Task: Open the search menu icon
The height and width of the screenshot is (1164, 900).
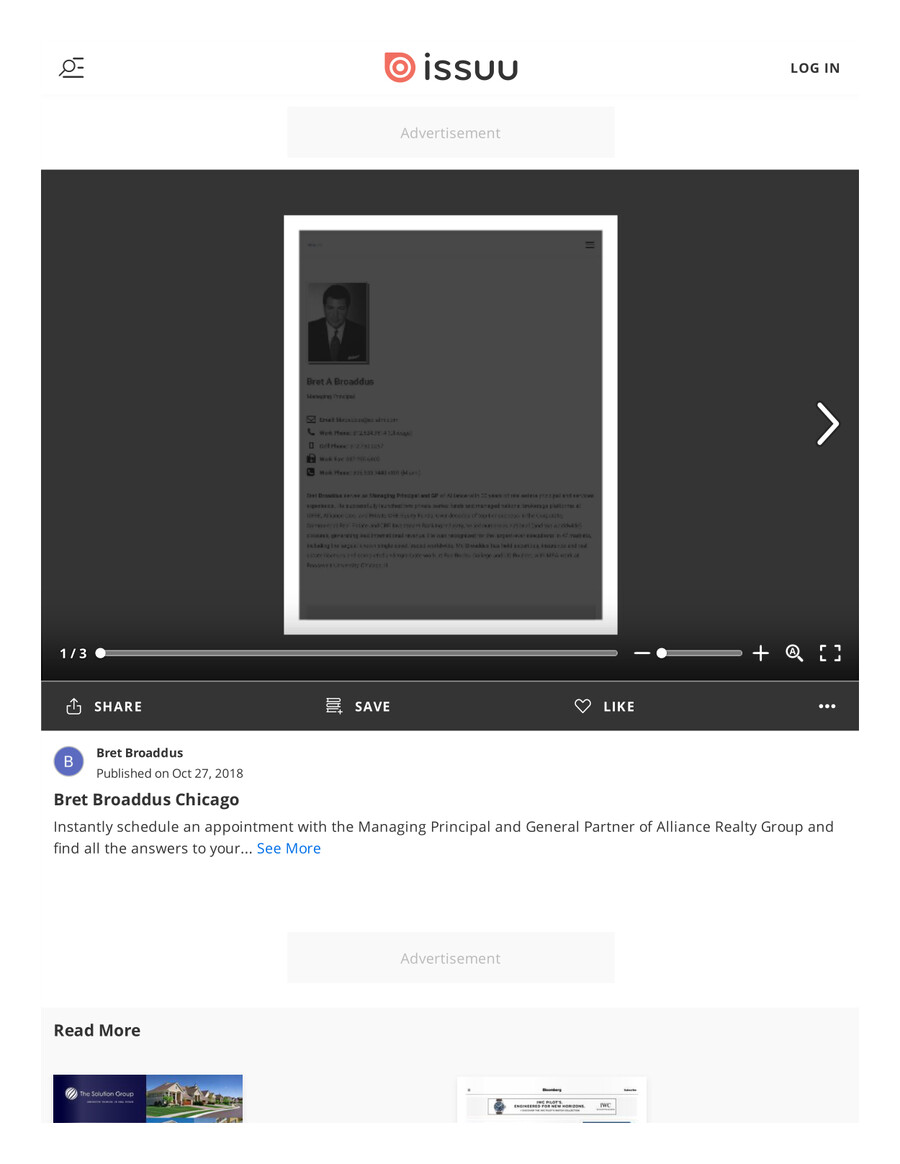Action: (x=71, y=68)
